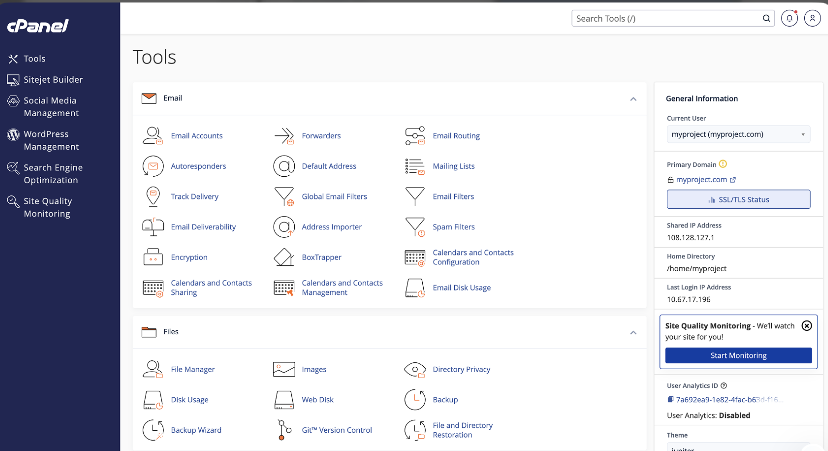Viewport: 828px width, 451px height.
Task: Click the SSL/TLS Status button
Action: (x=738, y=200)
